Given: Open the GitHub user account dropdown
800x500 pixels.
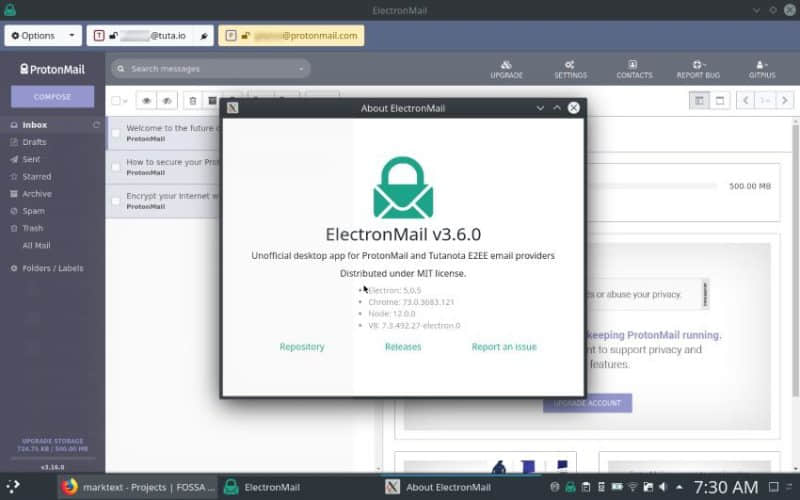Looking at the screenshot, I should (x=762, y=68).
